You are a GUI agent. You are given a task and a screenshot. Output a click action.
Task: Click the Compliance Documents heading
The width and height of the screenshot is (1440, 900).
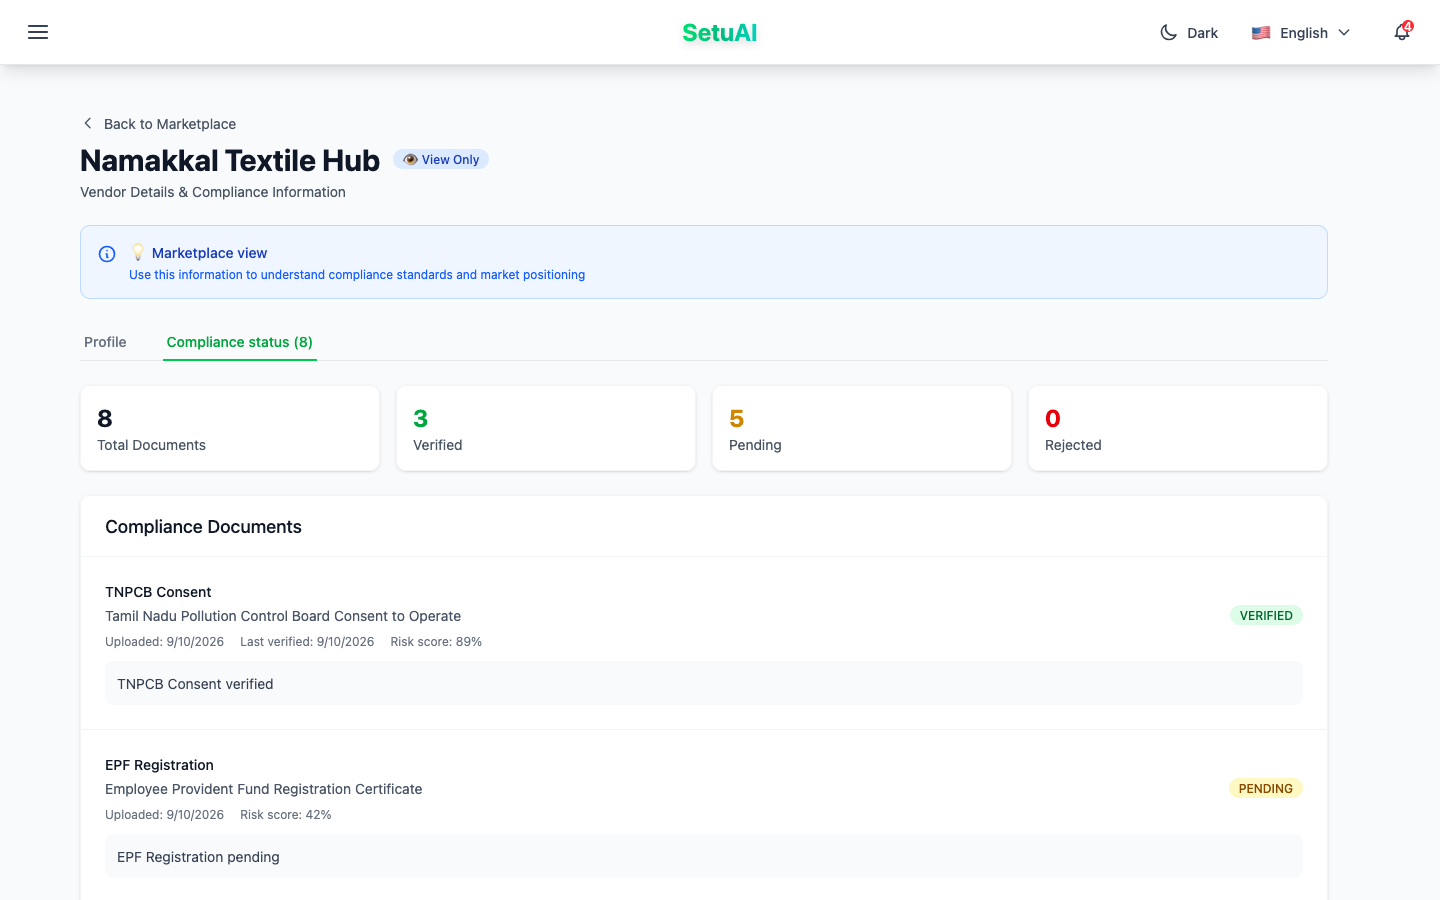pyautogui.click(x=203, y=527)
